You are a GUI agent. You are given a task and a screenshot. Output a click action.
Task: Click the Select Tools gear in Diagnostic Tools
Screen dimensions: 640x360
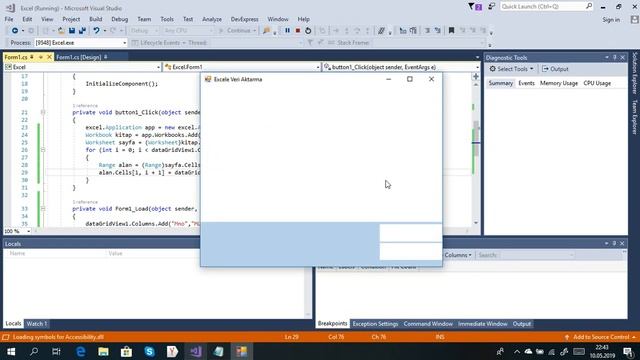coord(493,69)
